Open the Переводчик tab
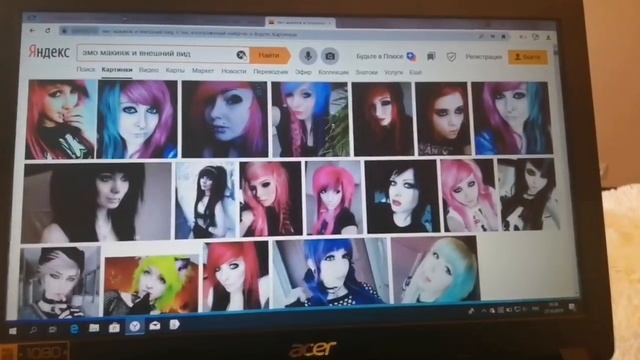 point(271,71)
